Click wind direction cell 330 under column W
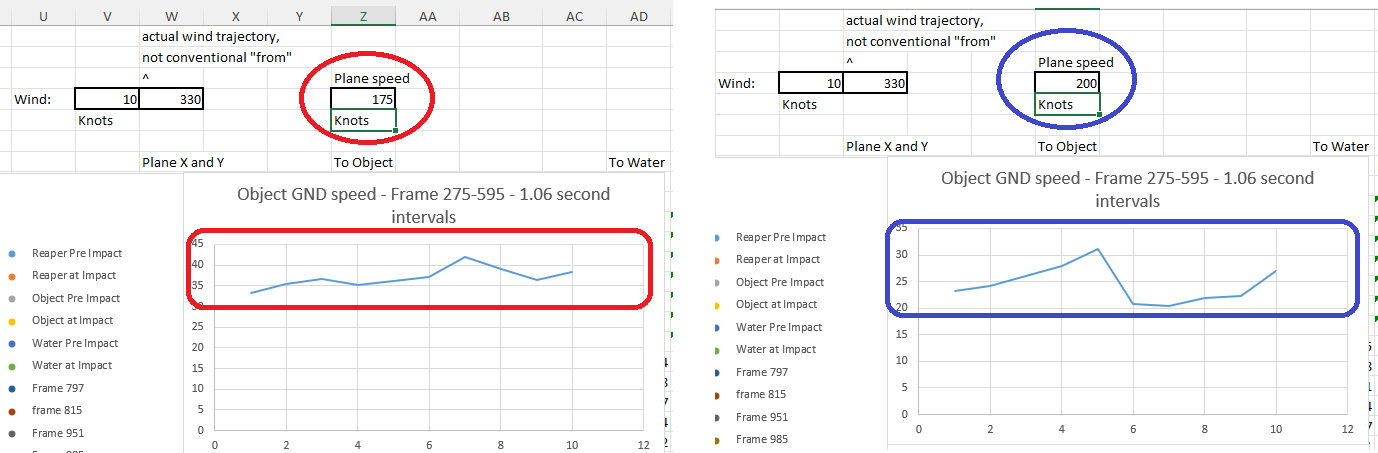The height and width of the screenshot is (453, 1378). (x=172, y=99)
